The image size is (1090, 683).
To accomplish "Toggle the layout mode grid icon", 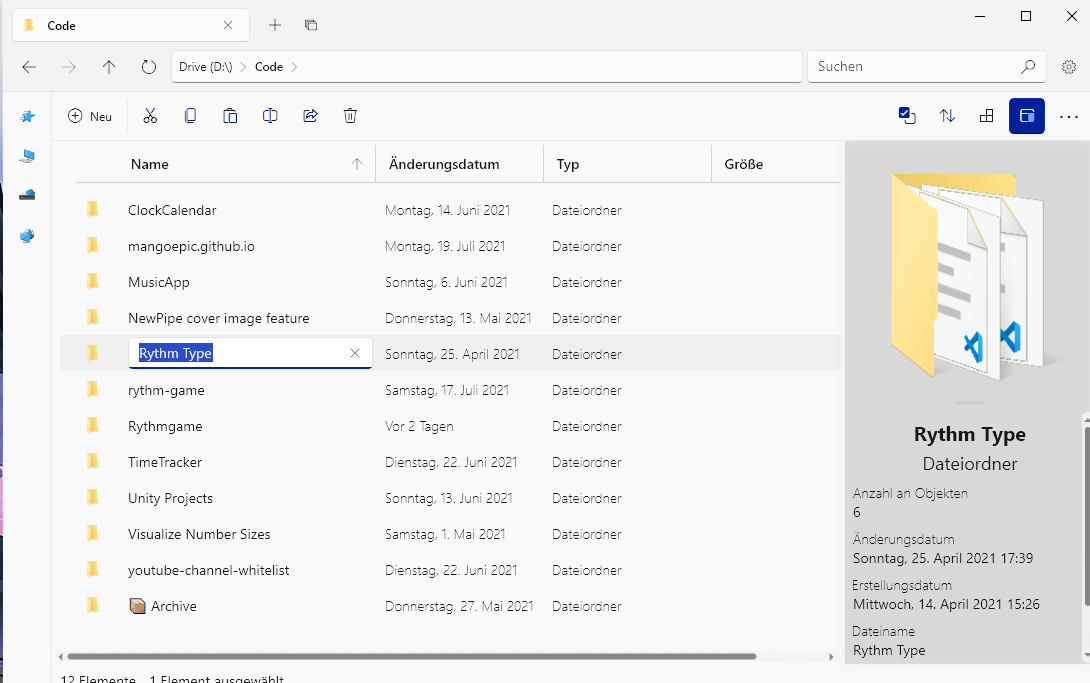I will click(986, 116).
